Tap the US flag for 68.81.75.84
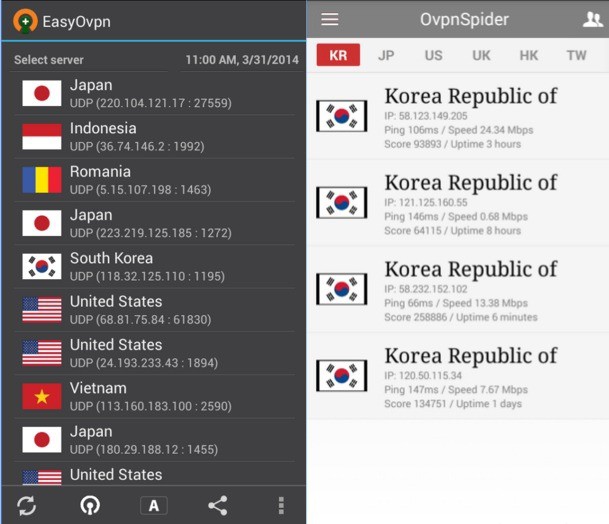The width and height of the screenshot is (609, 524). [42, 310]
